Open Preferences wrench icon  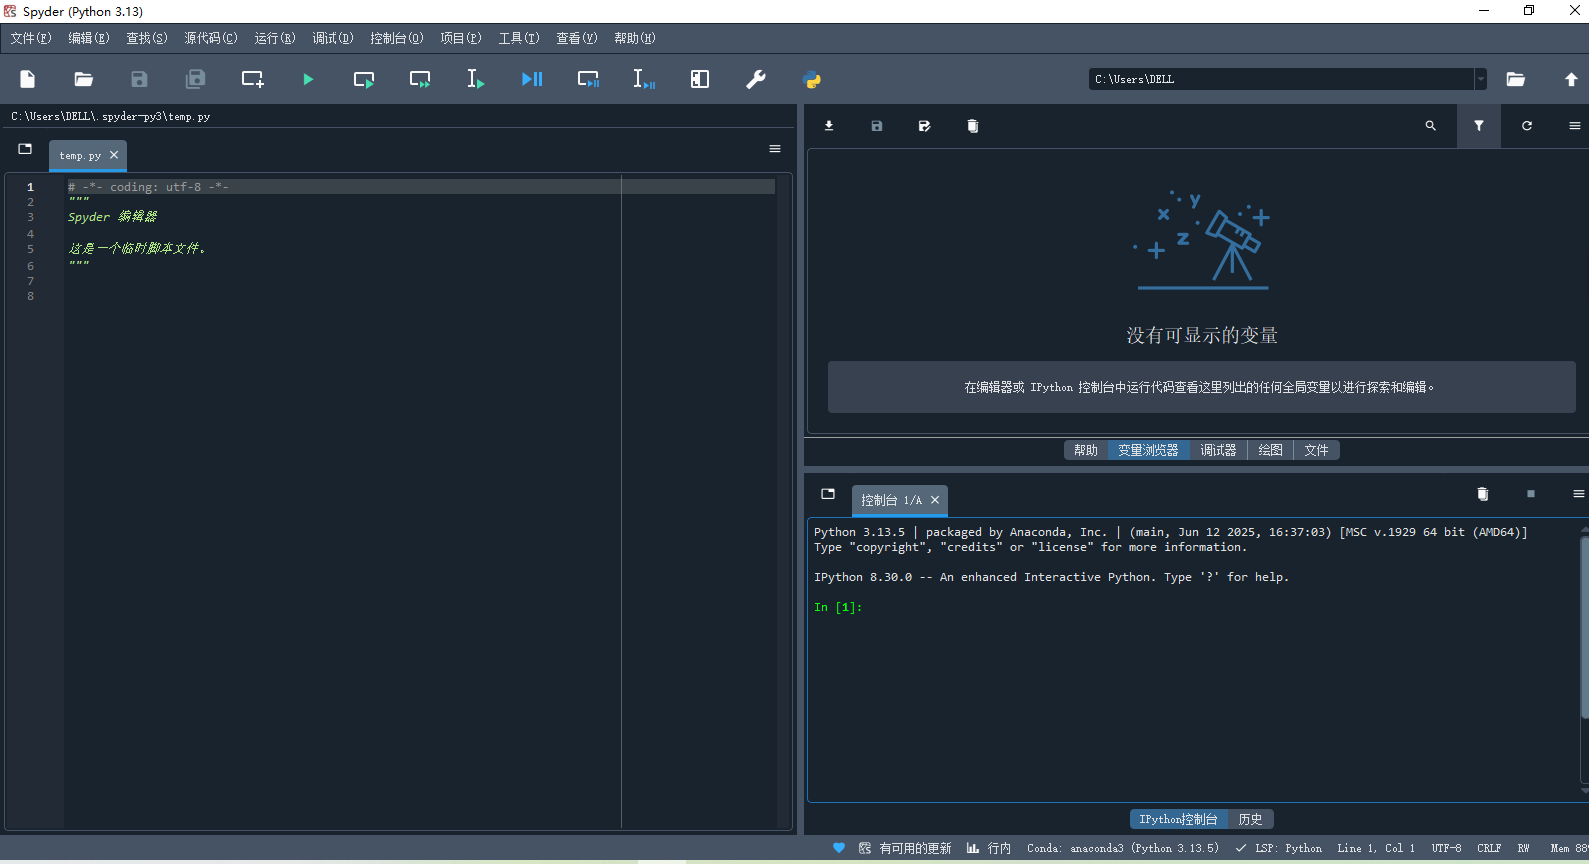coord(756,79)
